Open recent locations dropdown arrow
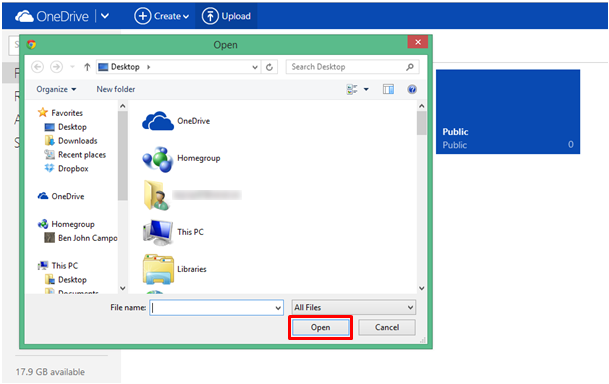 72,67
